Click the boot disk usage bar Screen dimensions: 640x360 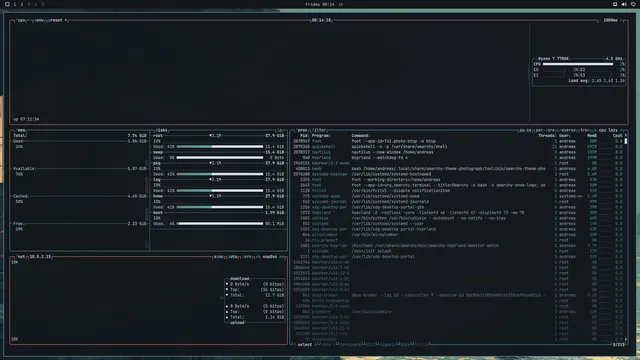(x=220, y=224)
